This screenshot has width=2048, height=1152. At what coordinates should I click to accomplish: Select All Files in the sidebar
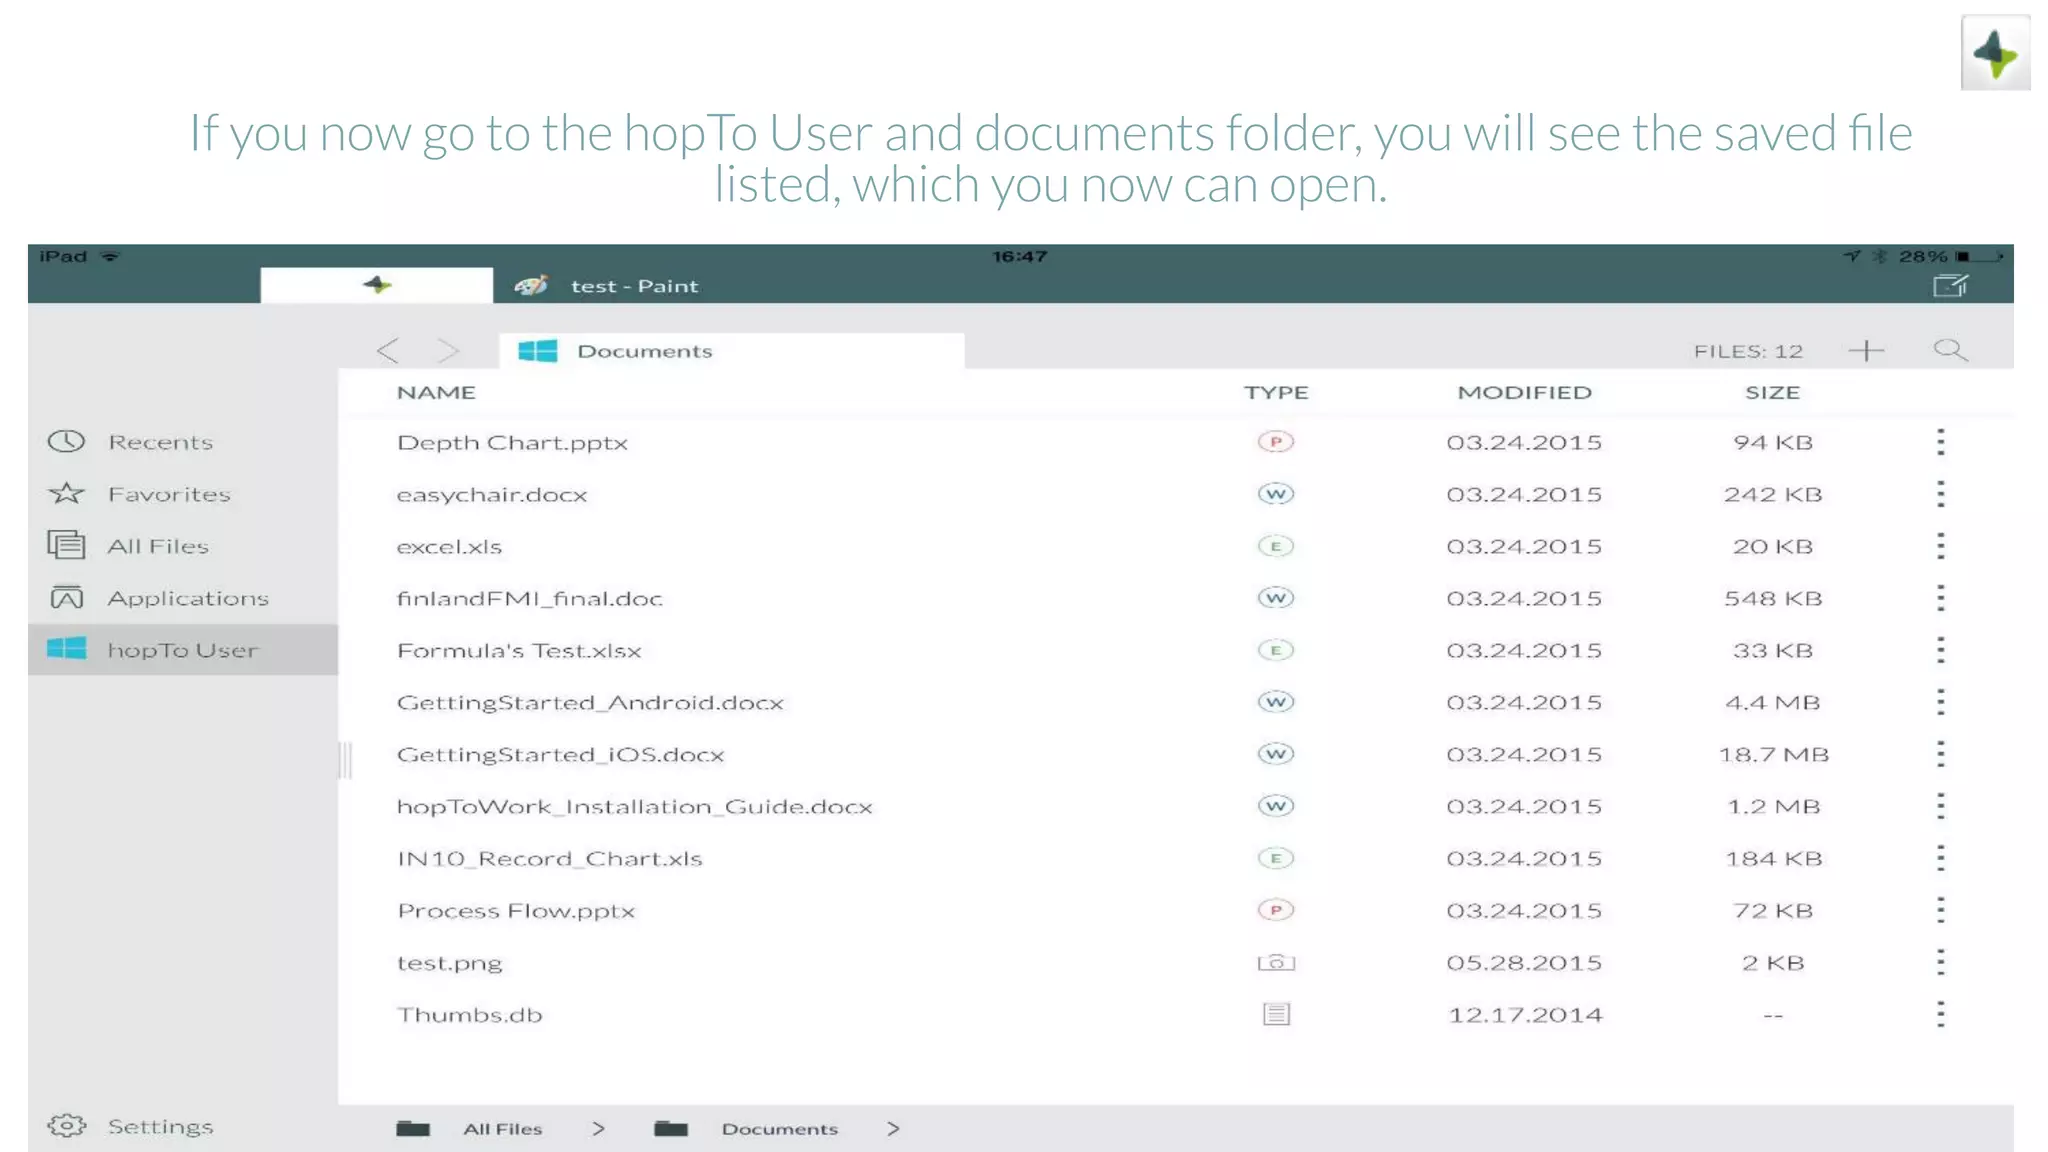tap(128, 546)
